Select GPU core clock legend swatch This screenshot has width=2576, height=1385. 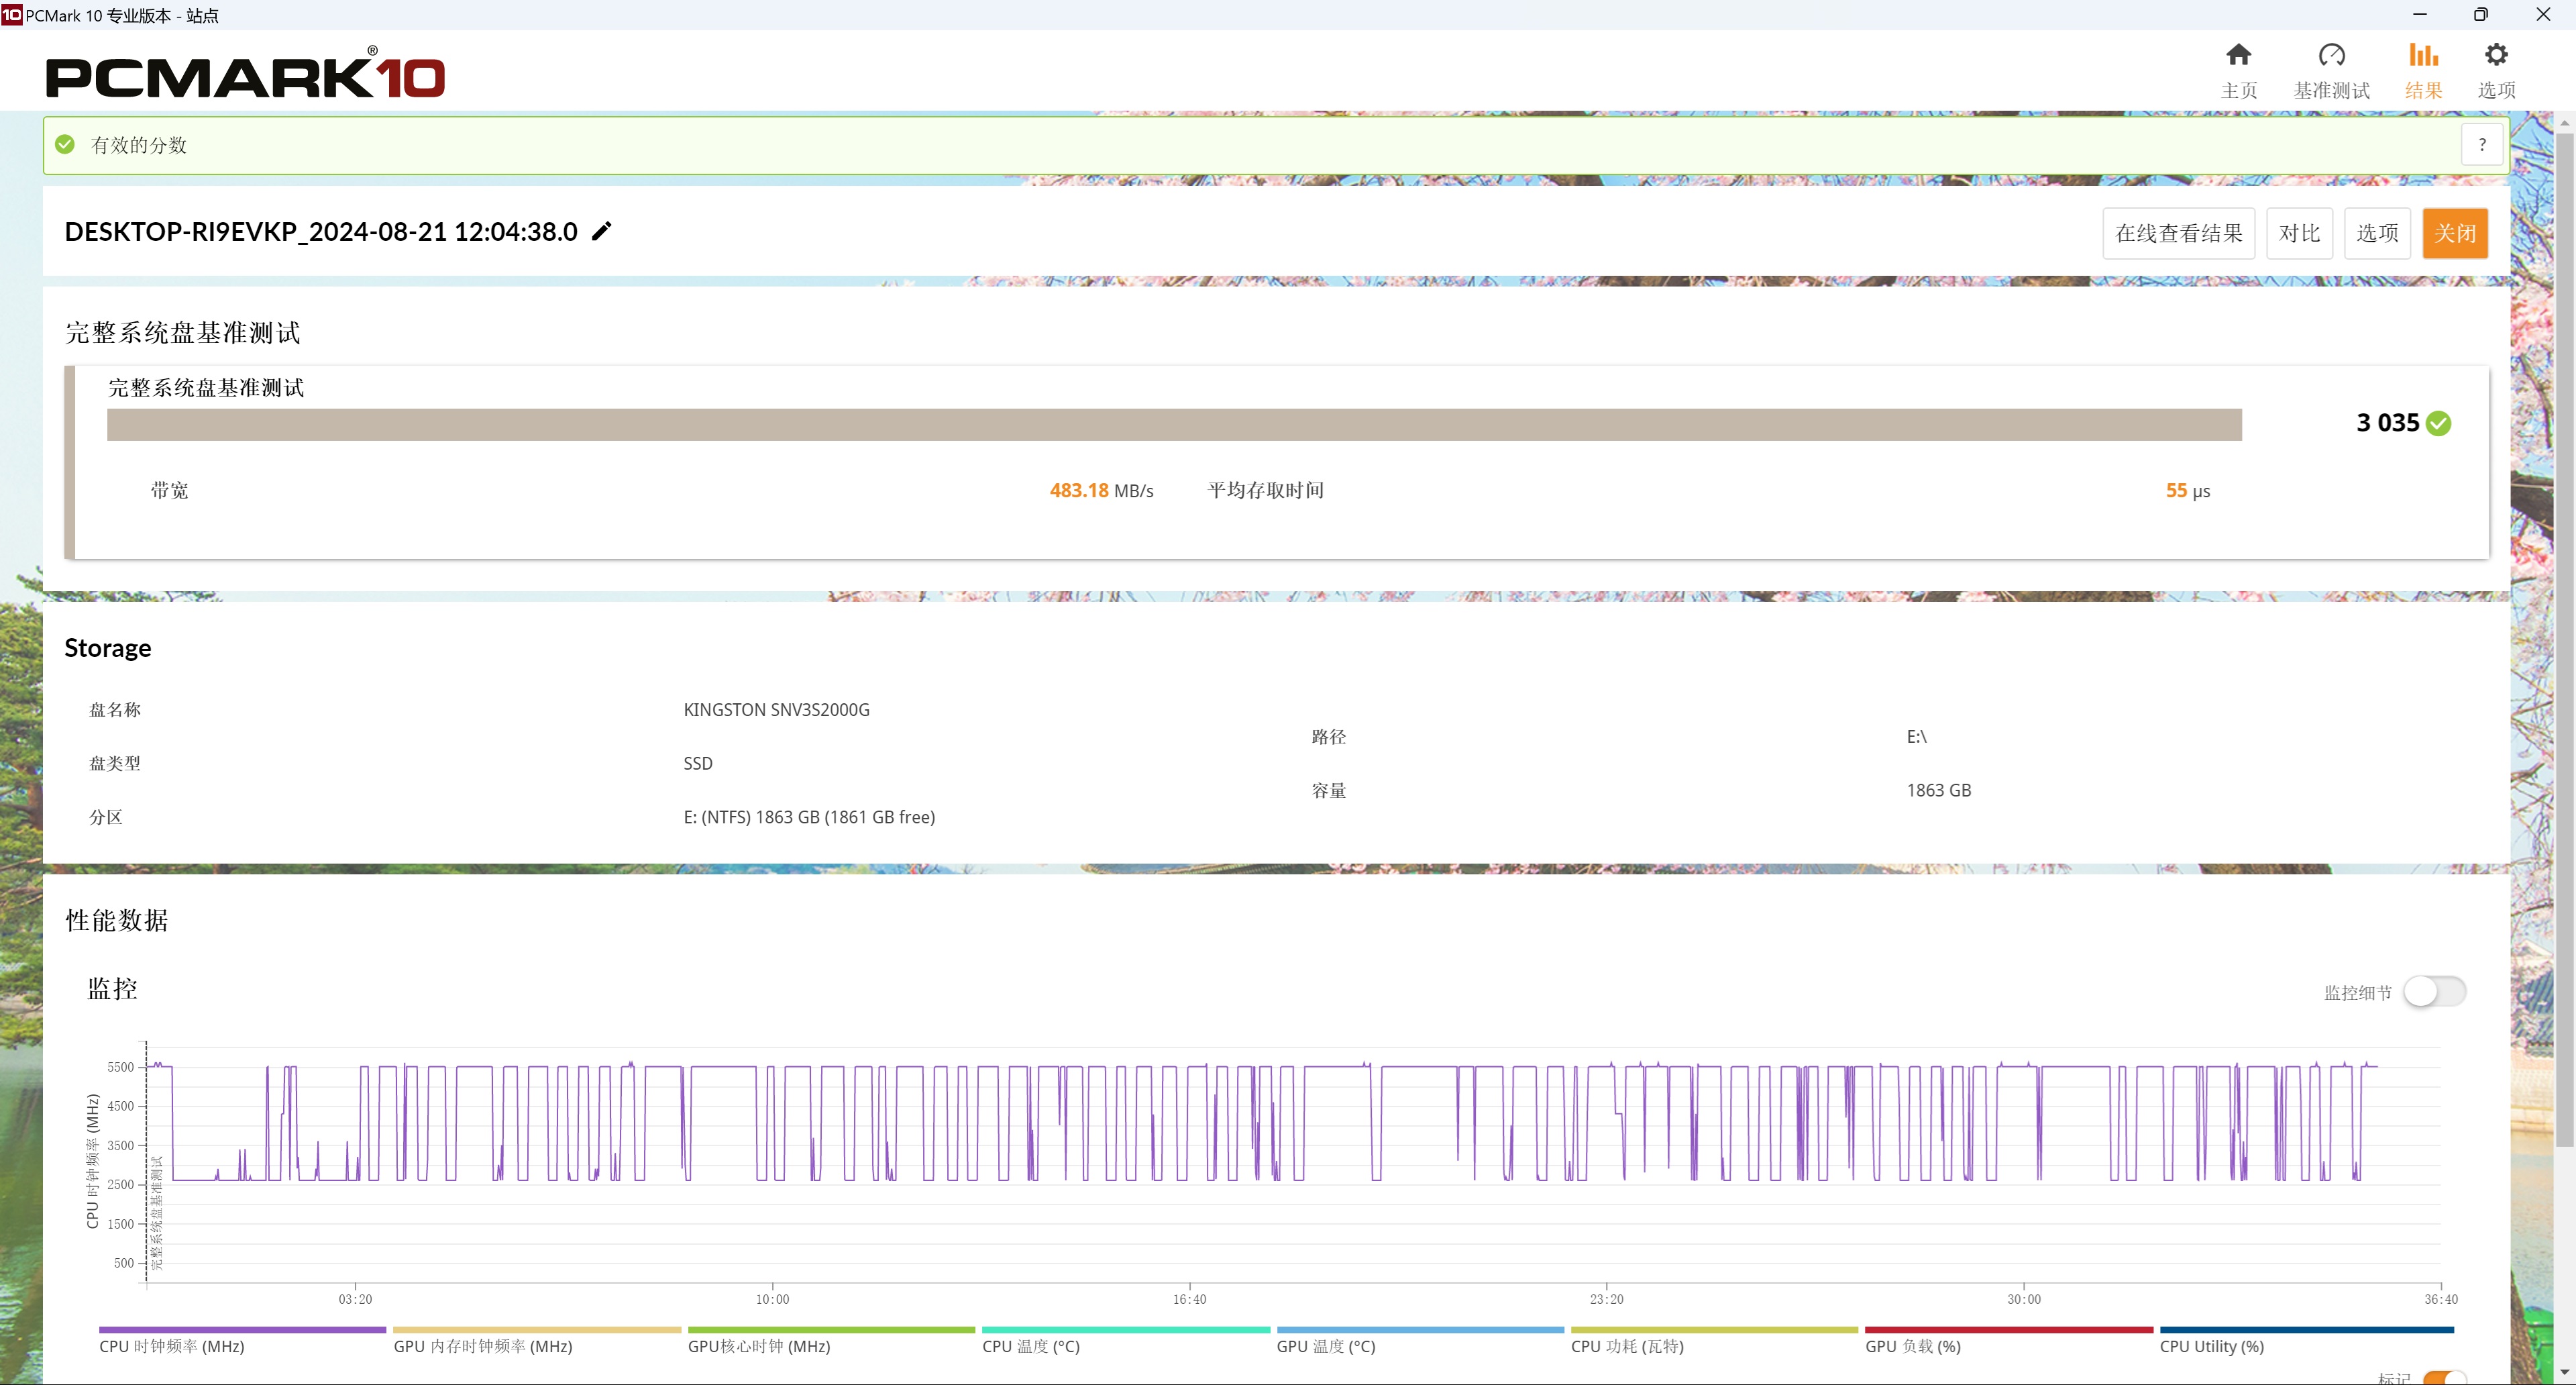(831, 1330)
